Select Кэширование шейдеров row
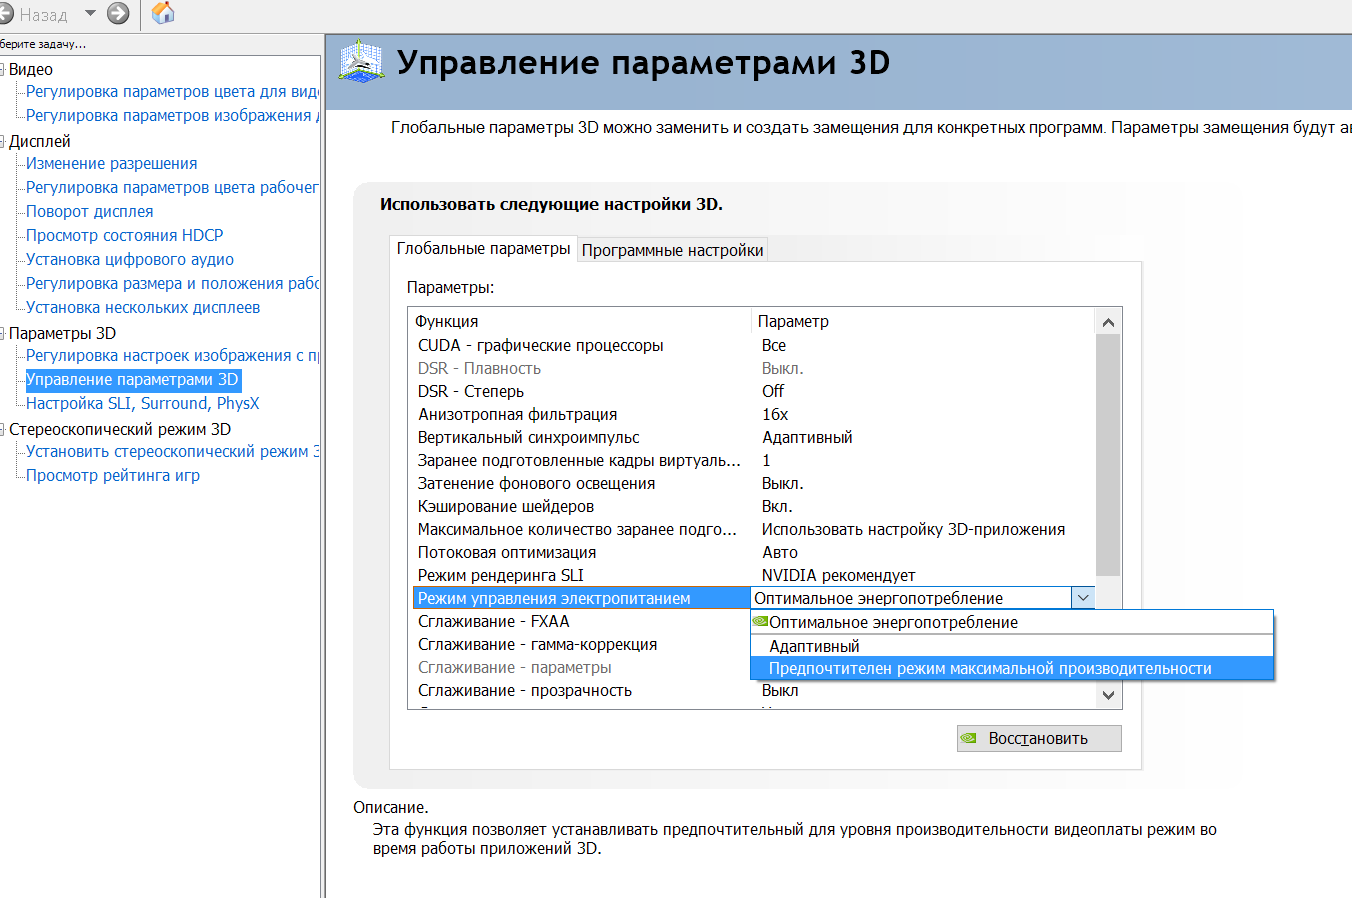Viewport: 1352px width, 898px height. 752,507
